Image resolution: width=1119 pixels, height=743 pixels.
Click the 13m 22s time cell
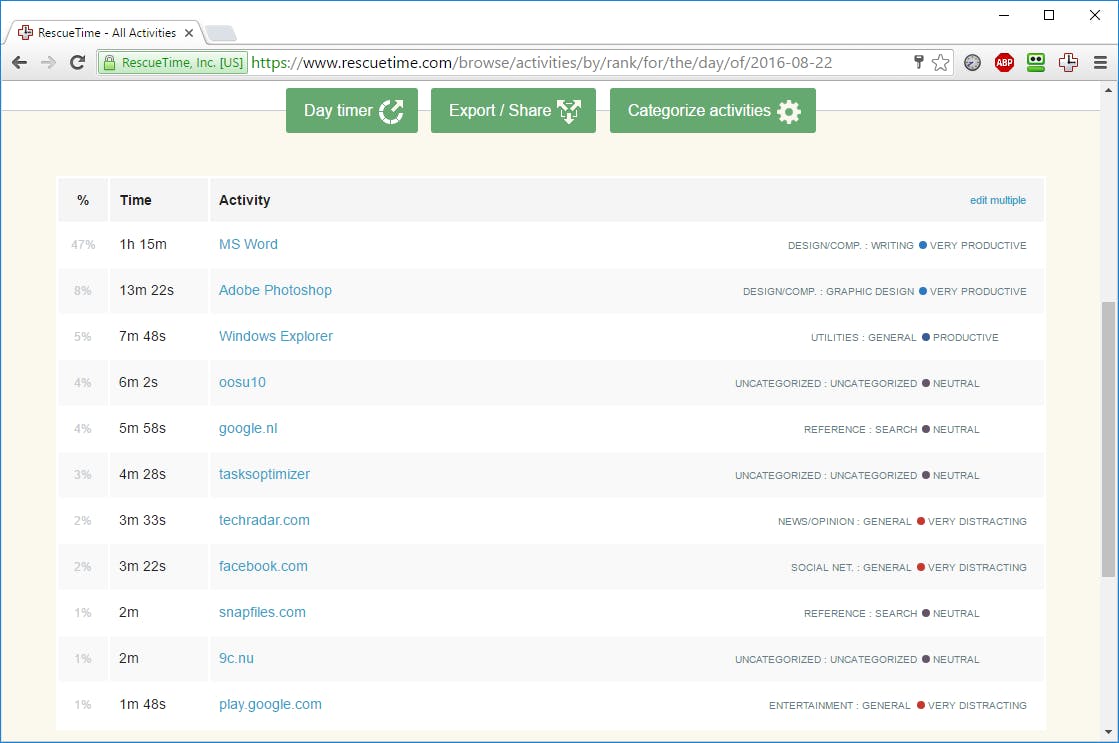pos(146,290)
